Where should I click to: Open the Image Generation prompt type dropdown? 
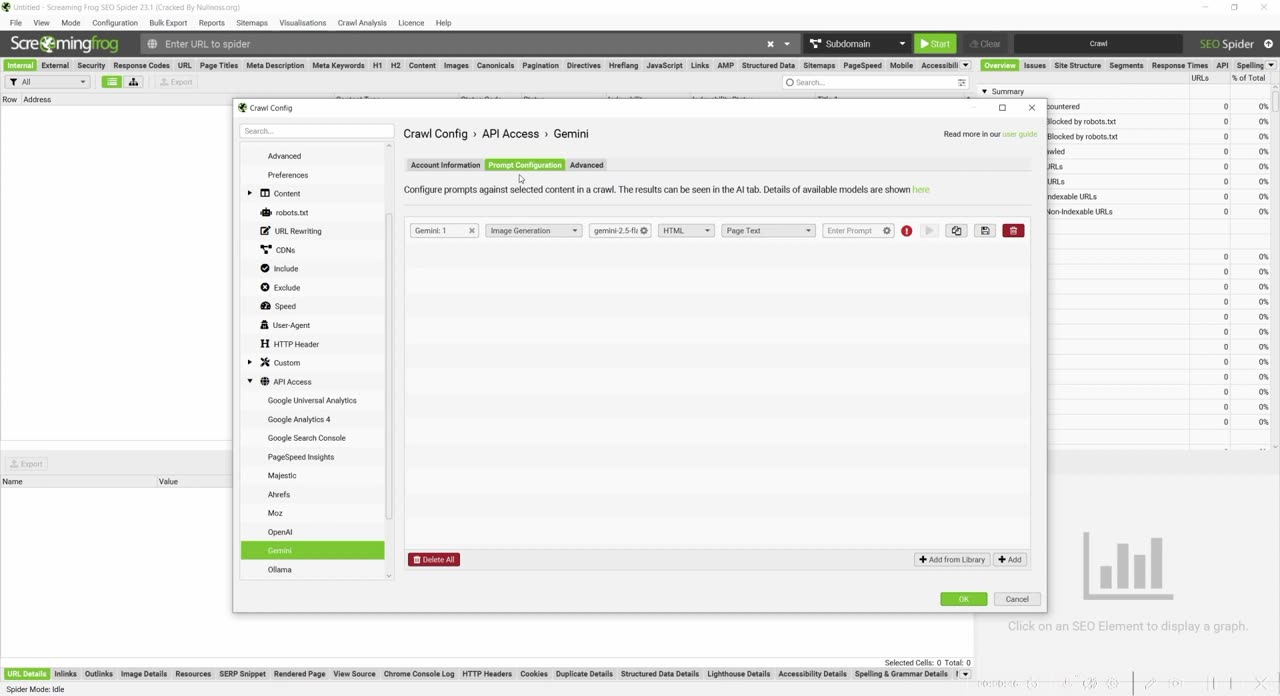[x=533, y=231]
